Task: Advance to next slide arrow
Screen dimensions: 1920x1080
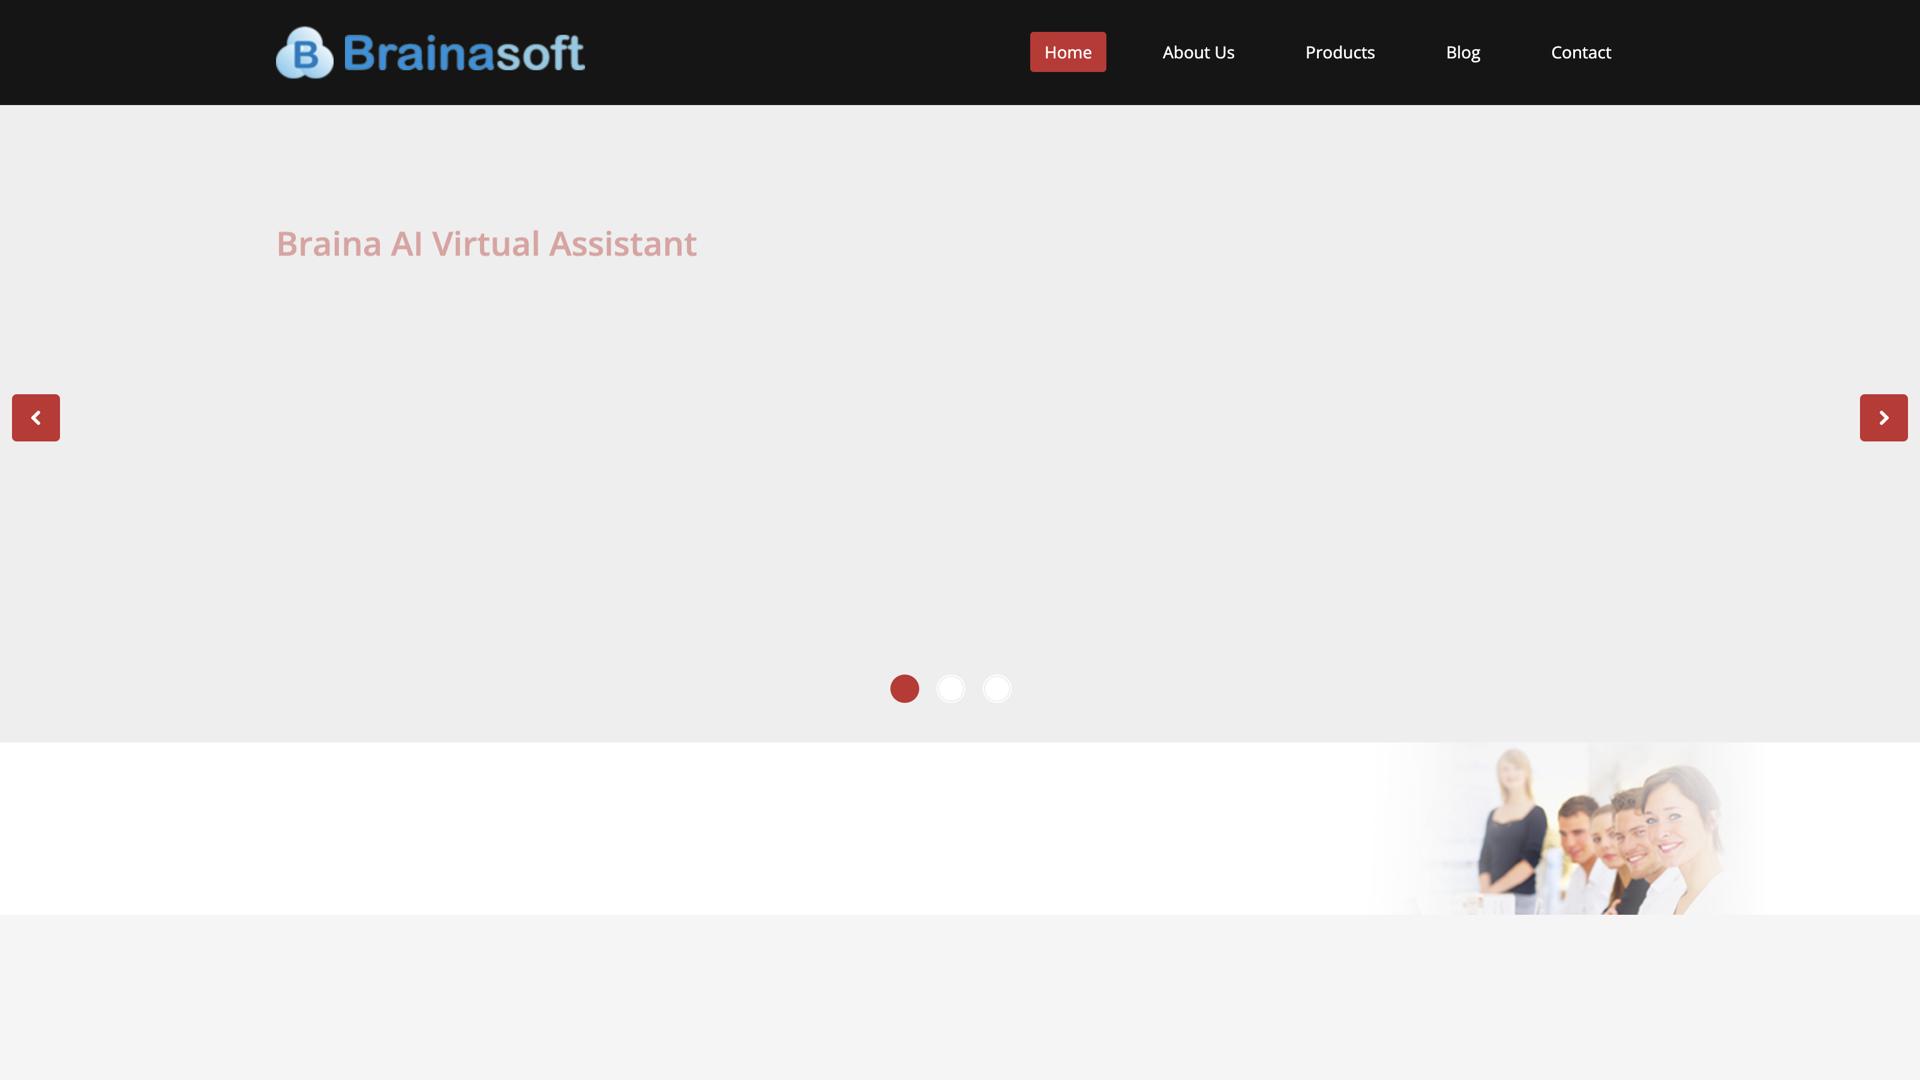Action: [1883, 418]
